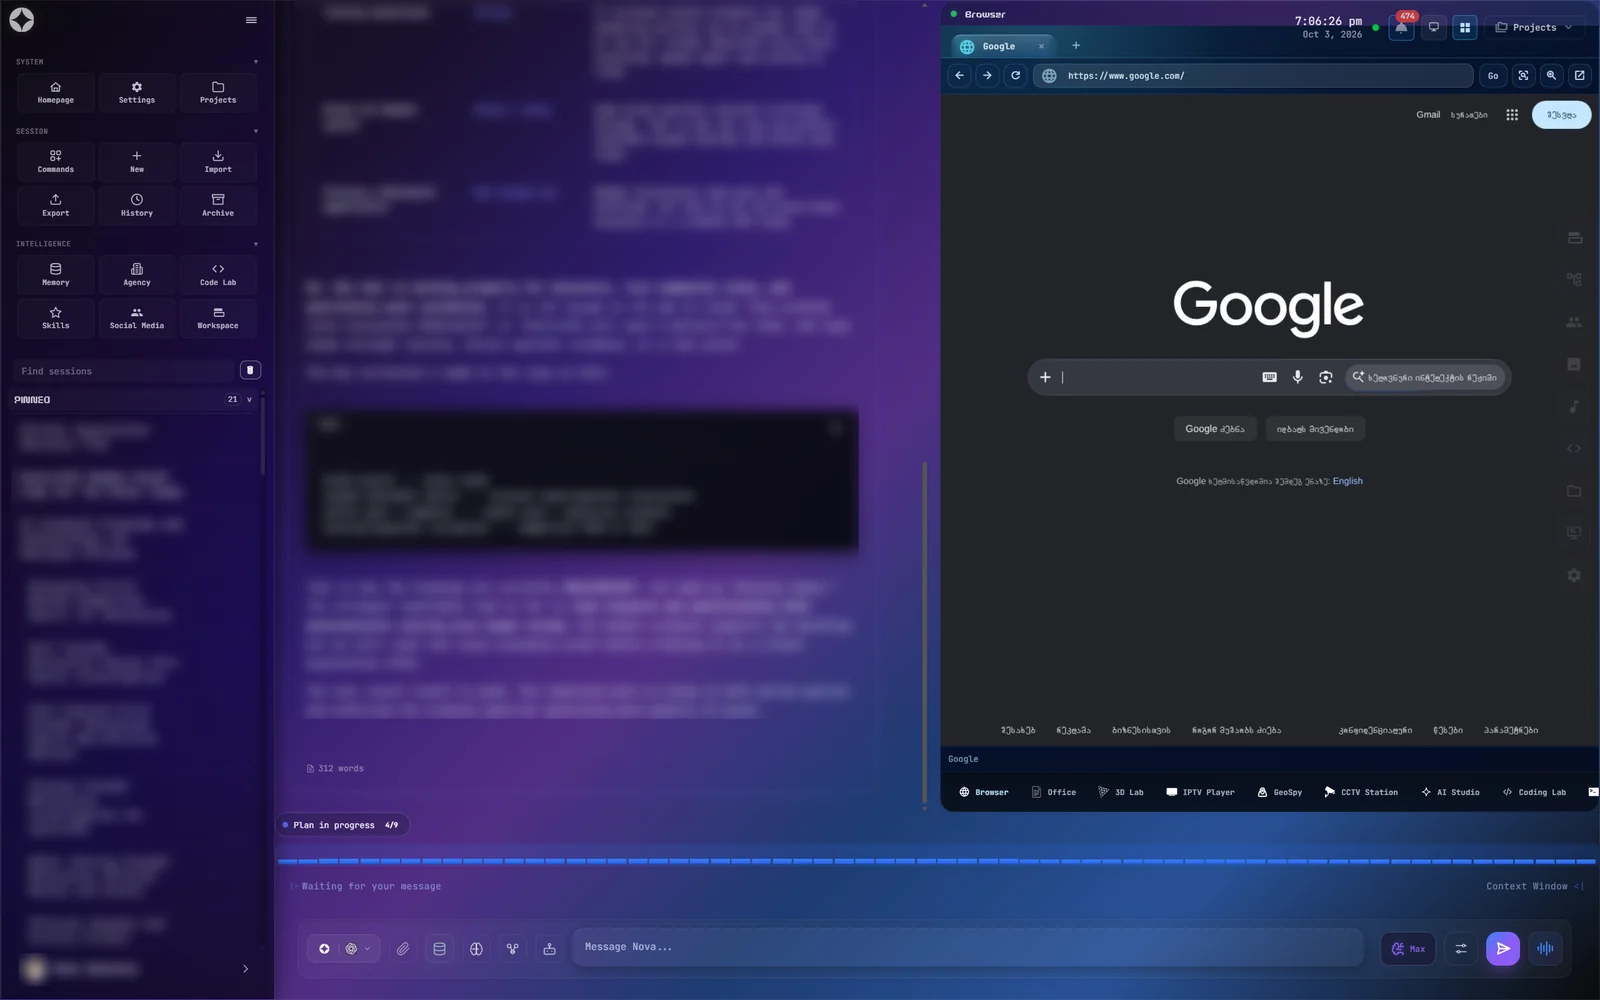Open the Google apps grid
1600x1000 pixels.
[x=1512, y=115]
